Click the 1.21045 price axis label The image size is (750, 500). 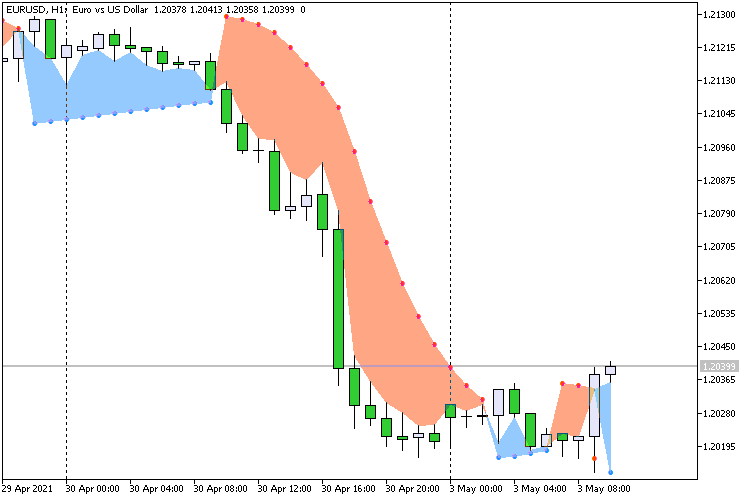pos(719,114)
